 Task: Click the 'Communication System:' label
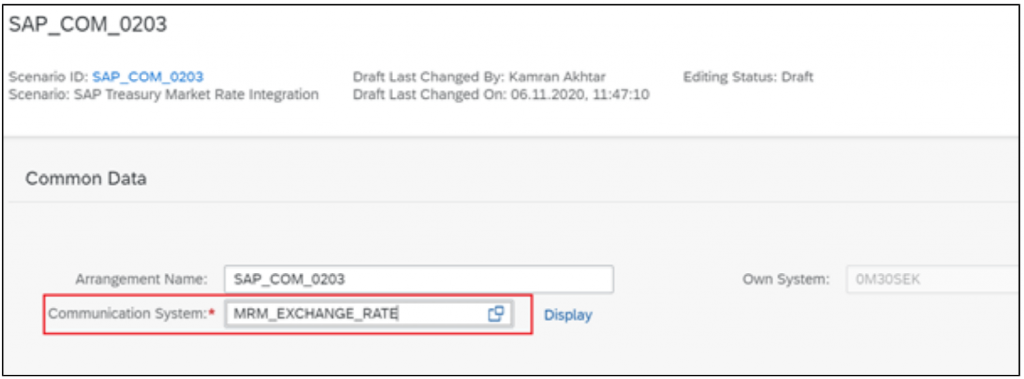pyautogui.click(x=132, y=314)
